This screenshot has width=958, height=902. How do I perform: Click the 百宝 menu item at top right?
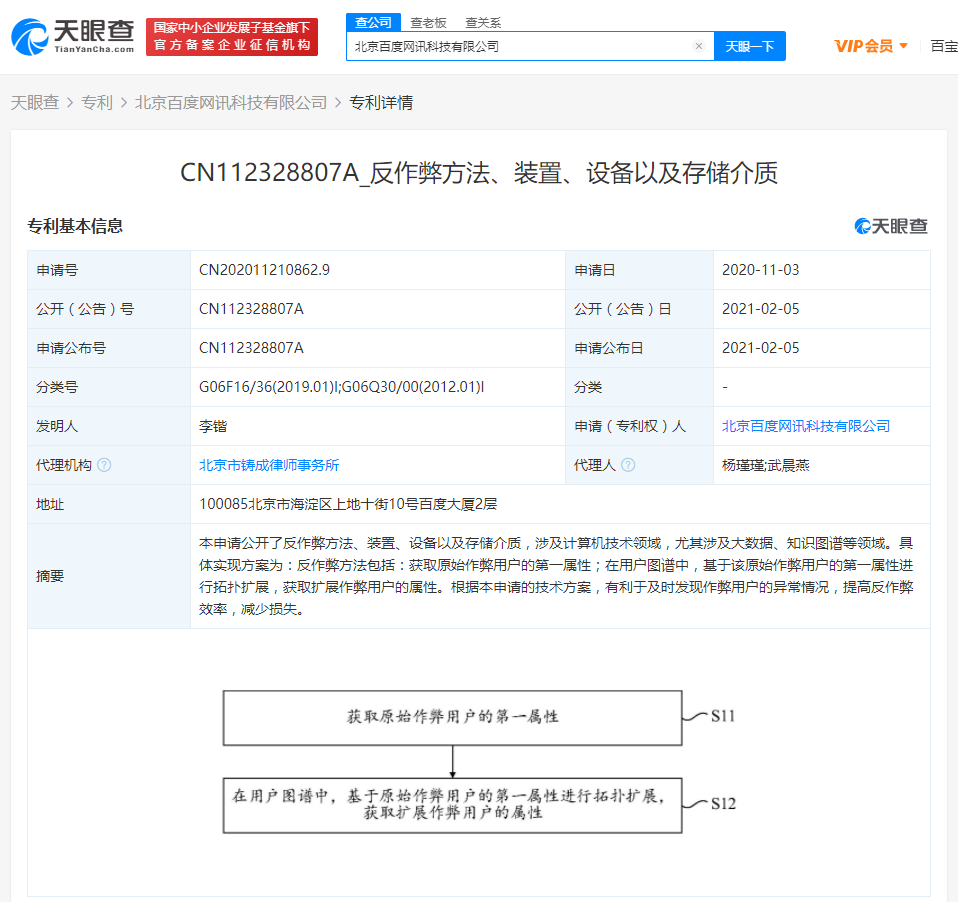tap(943, 46)
